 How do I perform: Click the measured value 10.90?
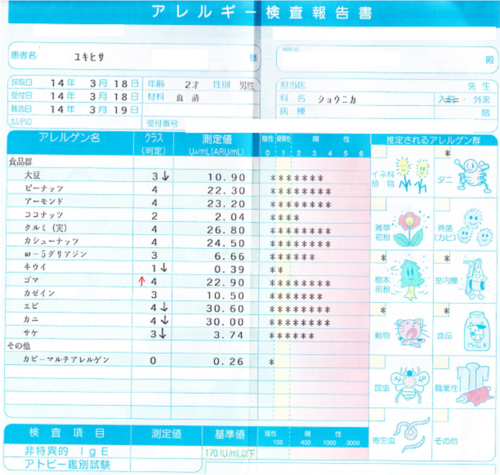pos(227,177)
